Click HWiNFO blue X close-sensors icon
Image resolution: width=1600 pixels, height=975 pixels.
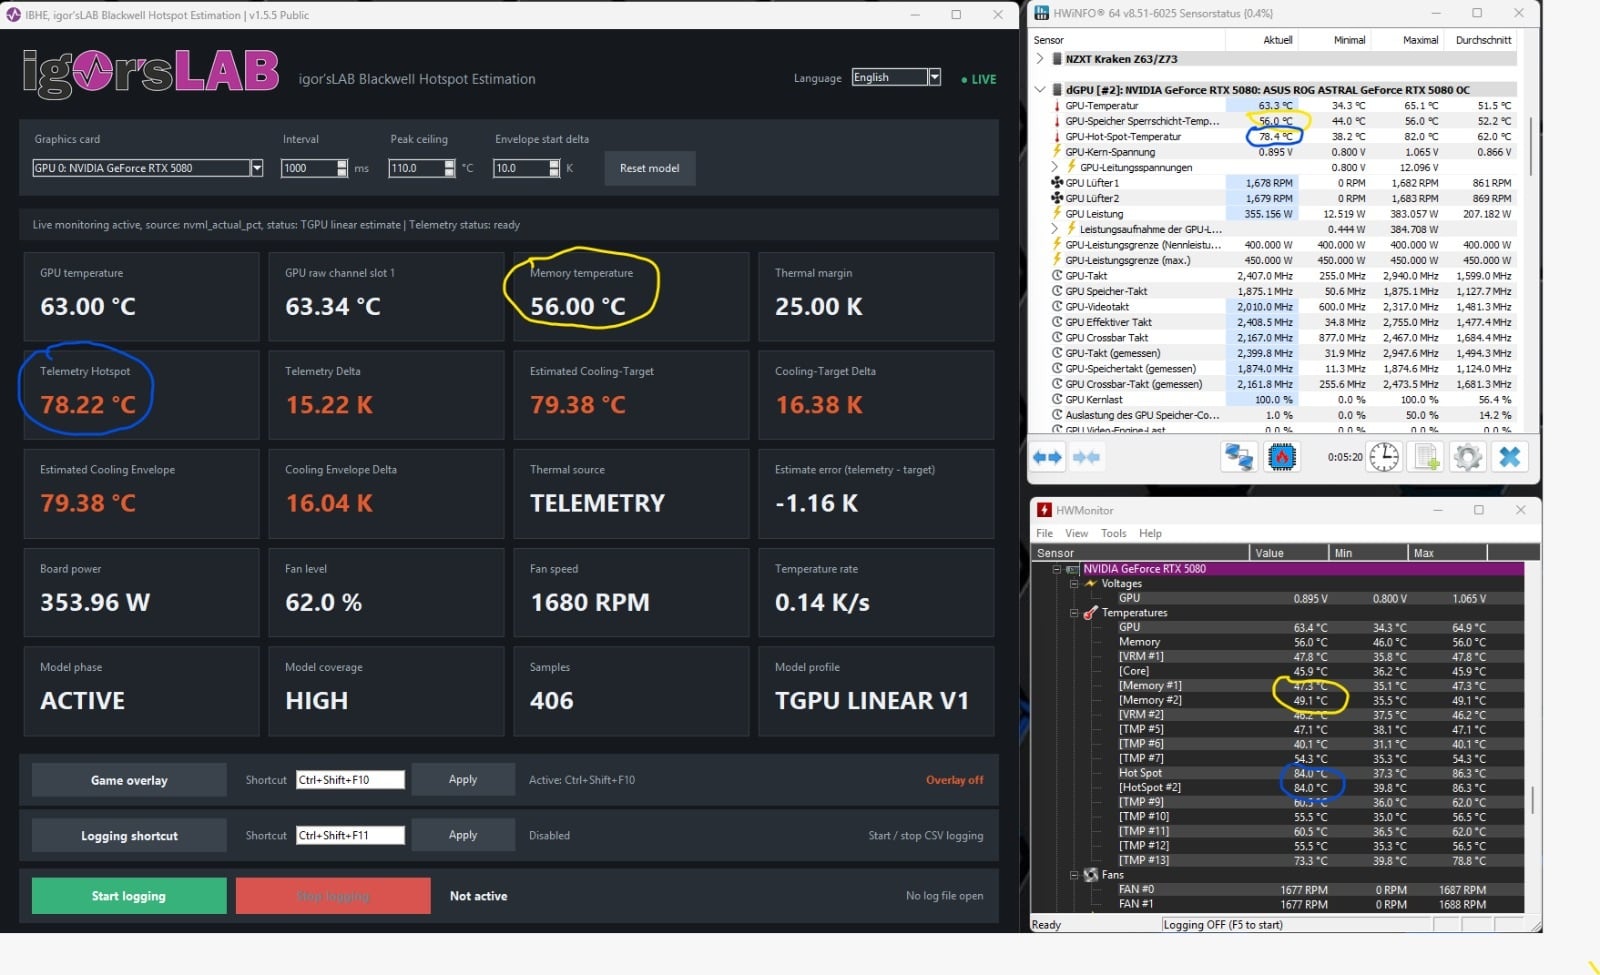click(1510, 457)
